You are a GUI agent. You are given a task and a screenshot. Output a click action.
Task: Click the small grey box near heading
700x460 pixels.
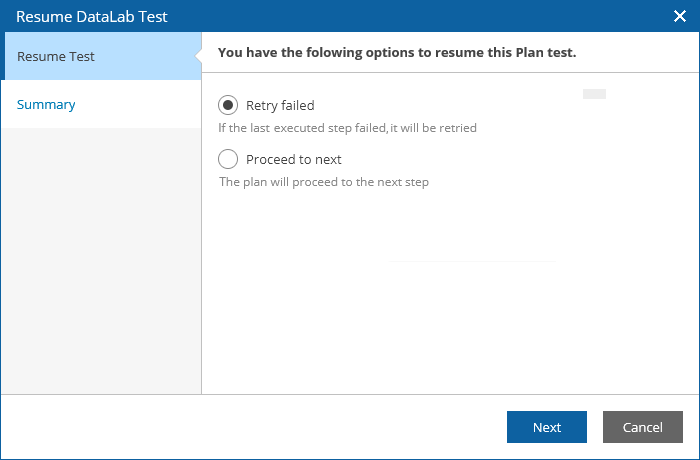(594, 94)
